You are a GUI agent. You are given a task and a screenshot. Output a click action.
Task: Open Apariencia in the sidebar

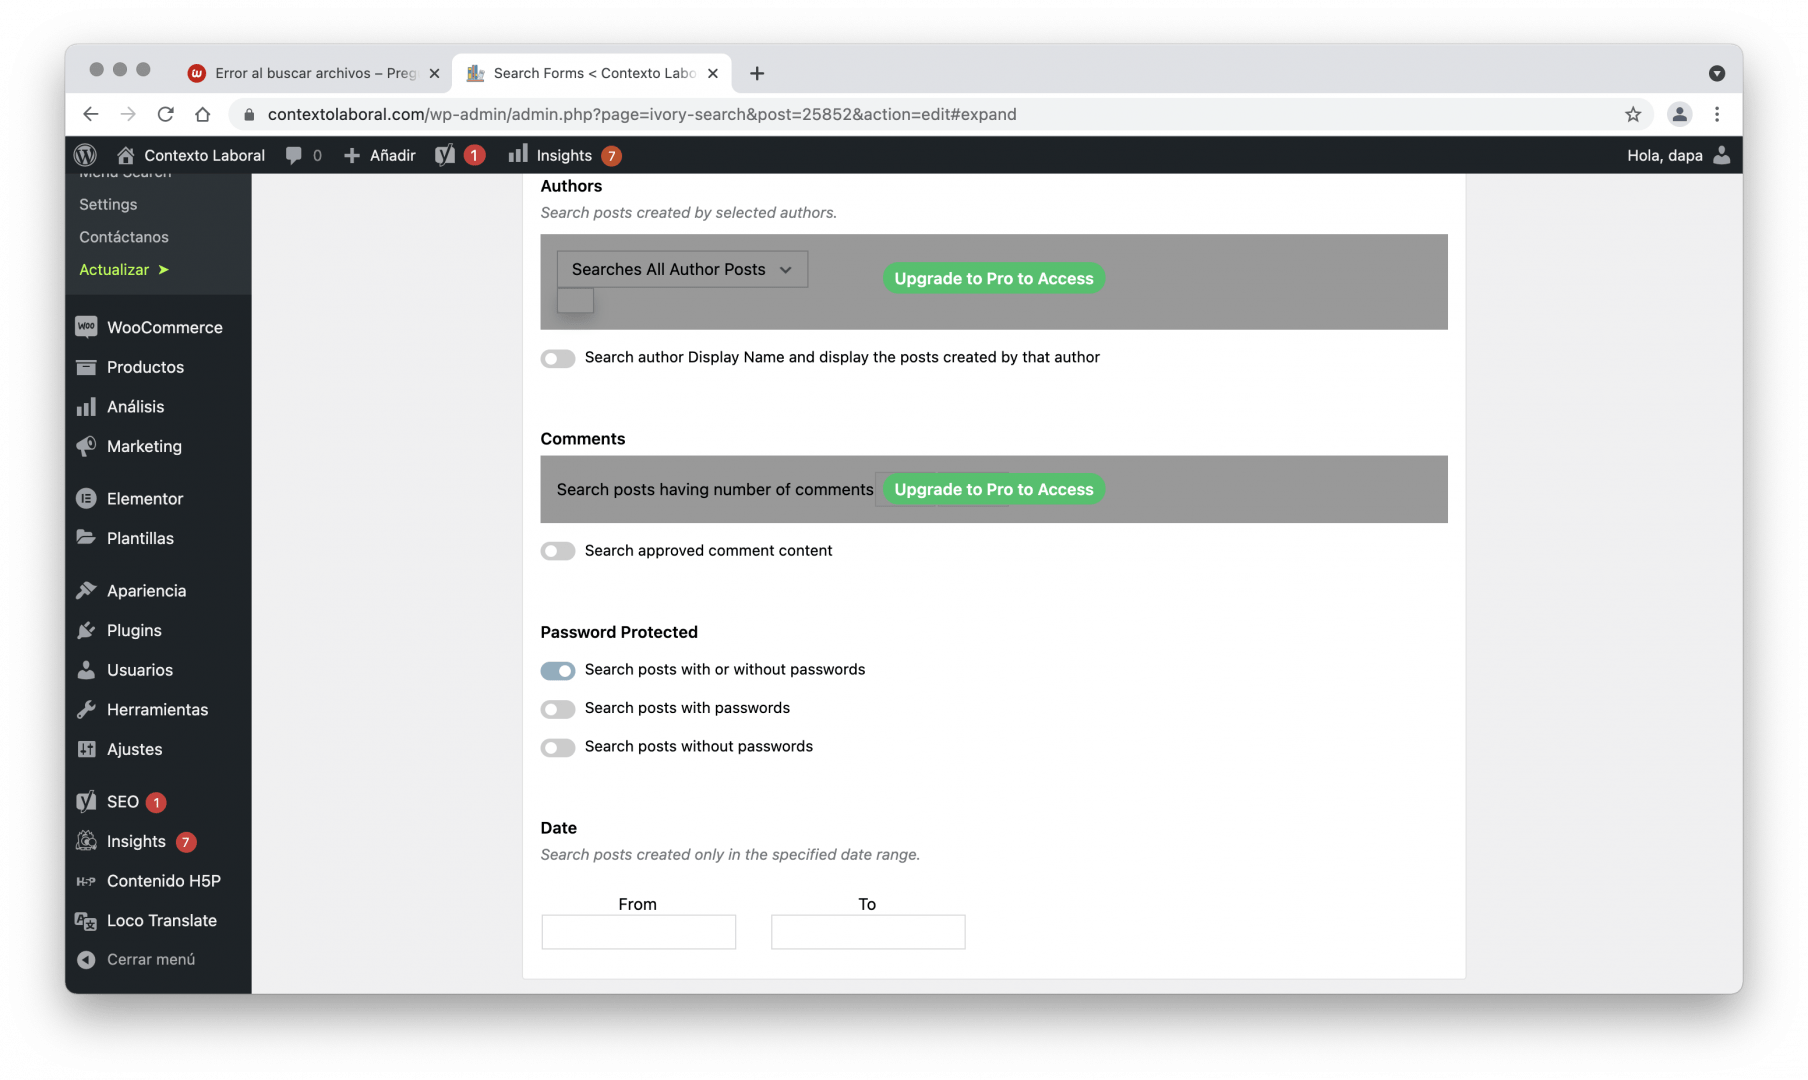(158, 590)
